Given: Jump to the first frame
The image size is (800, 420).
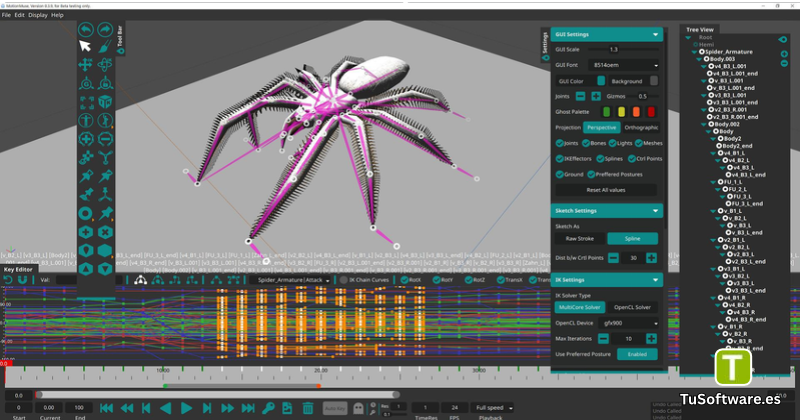Looking at the screenshot, I should [106, 408].
